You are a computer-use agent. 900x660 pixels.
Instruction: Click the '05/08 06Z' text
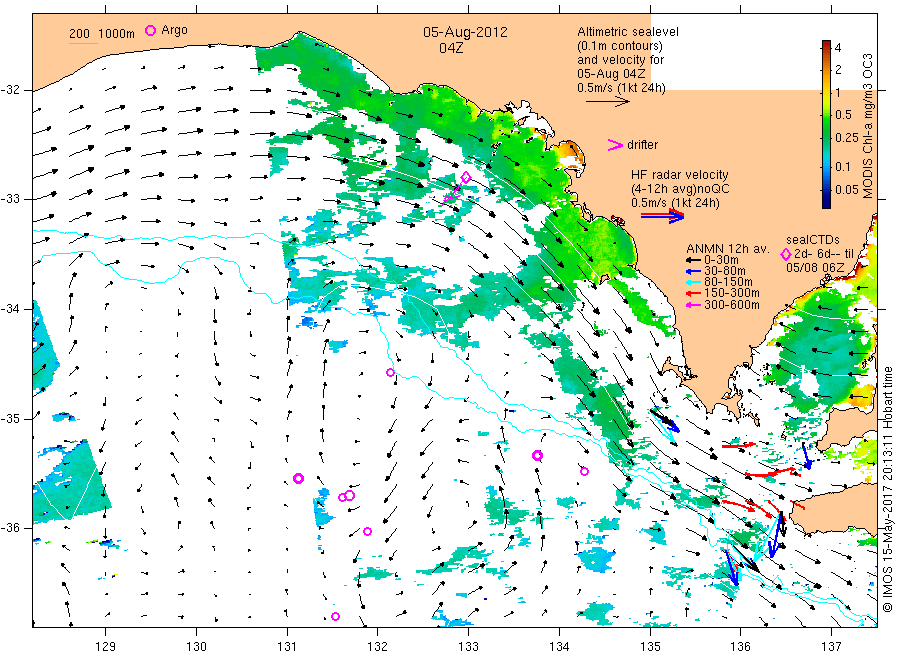815,268
